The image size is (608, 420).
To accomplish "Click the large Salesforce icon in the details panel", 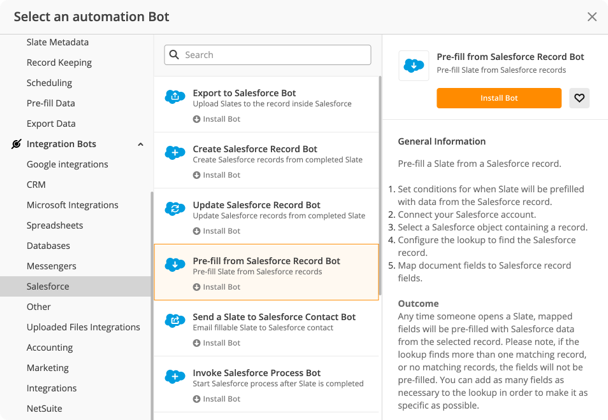I will click(414, 66).
